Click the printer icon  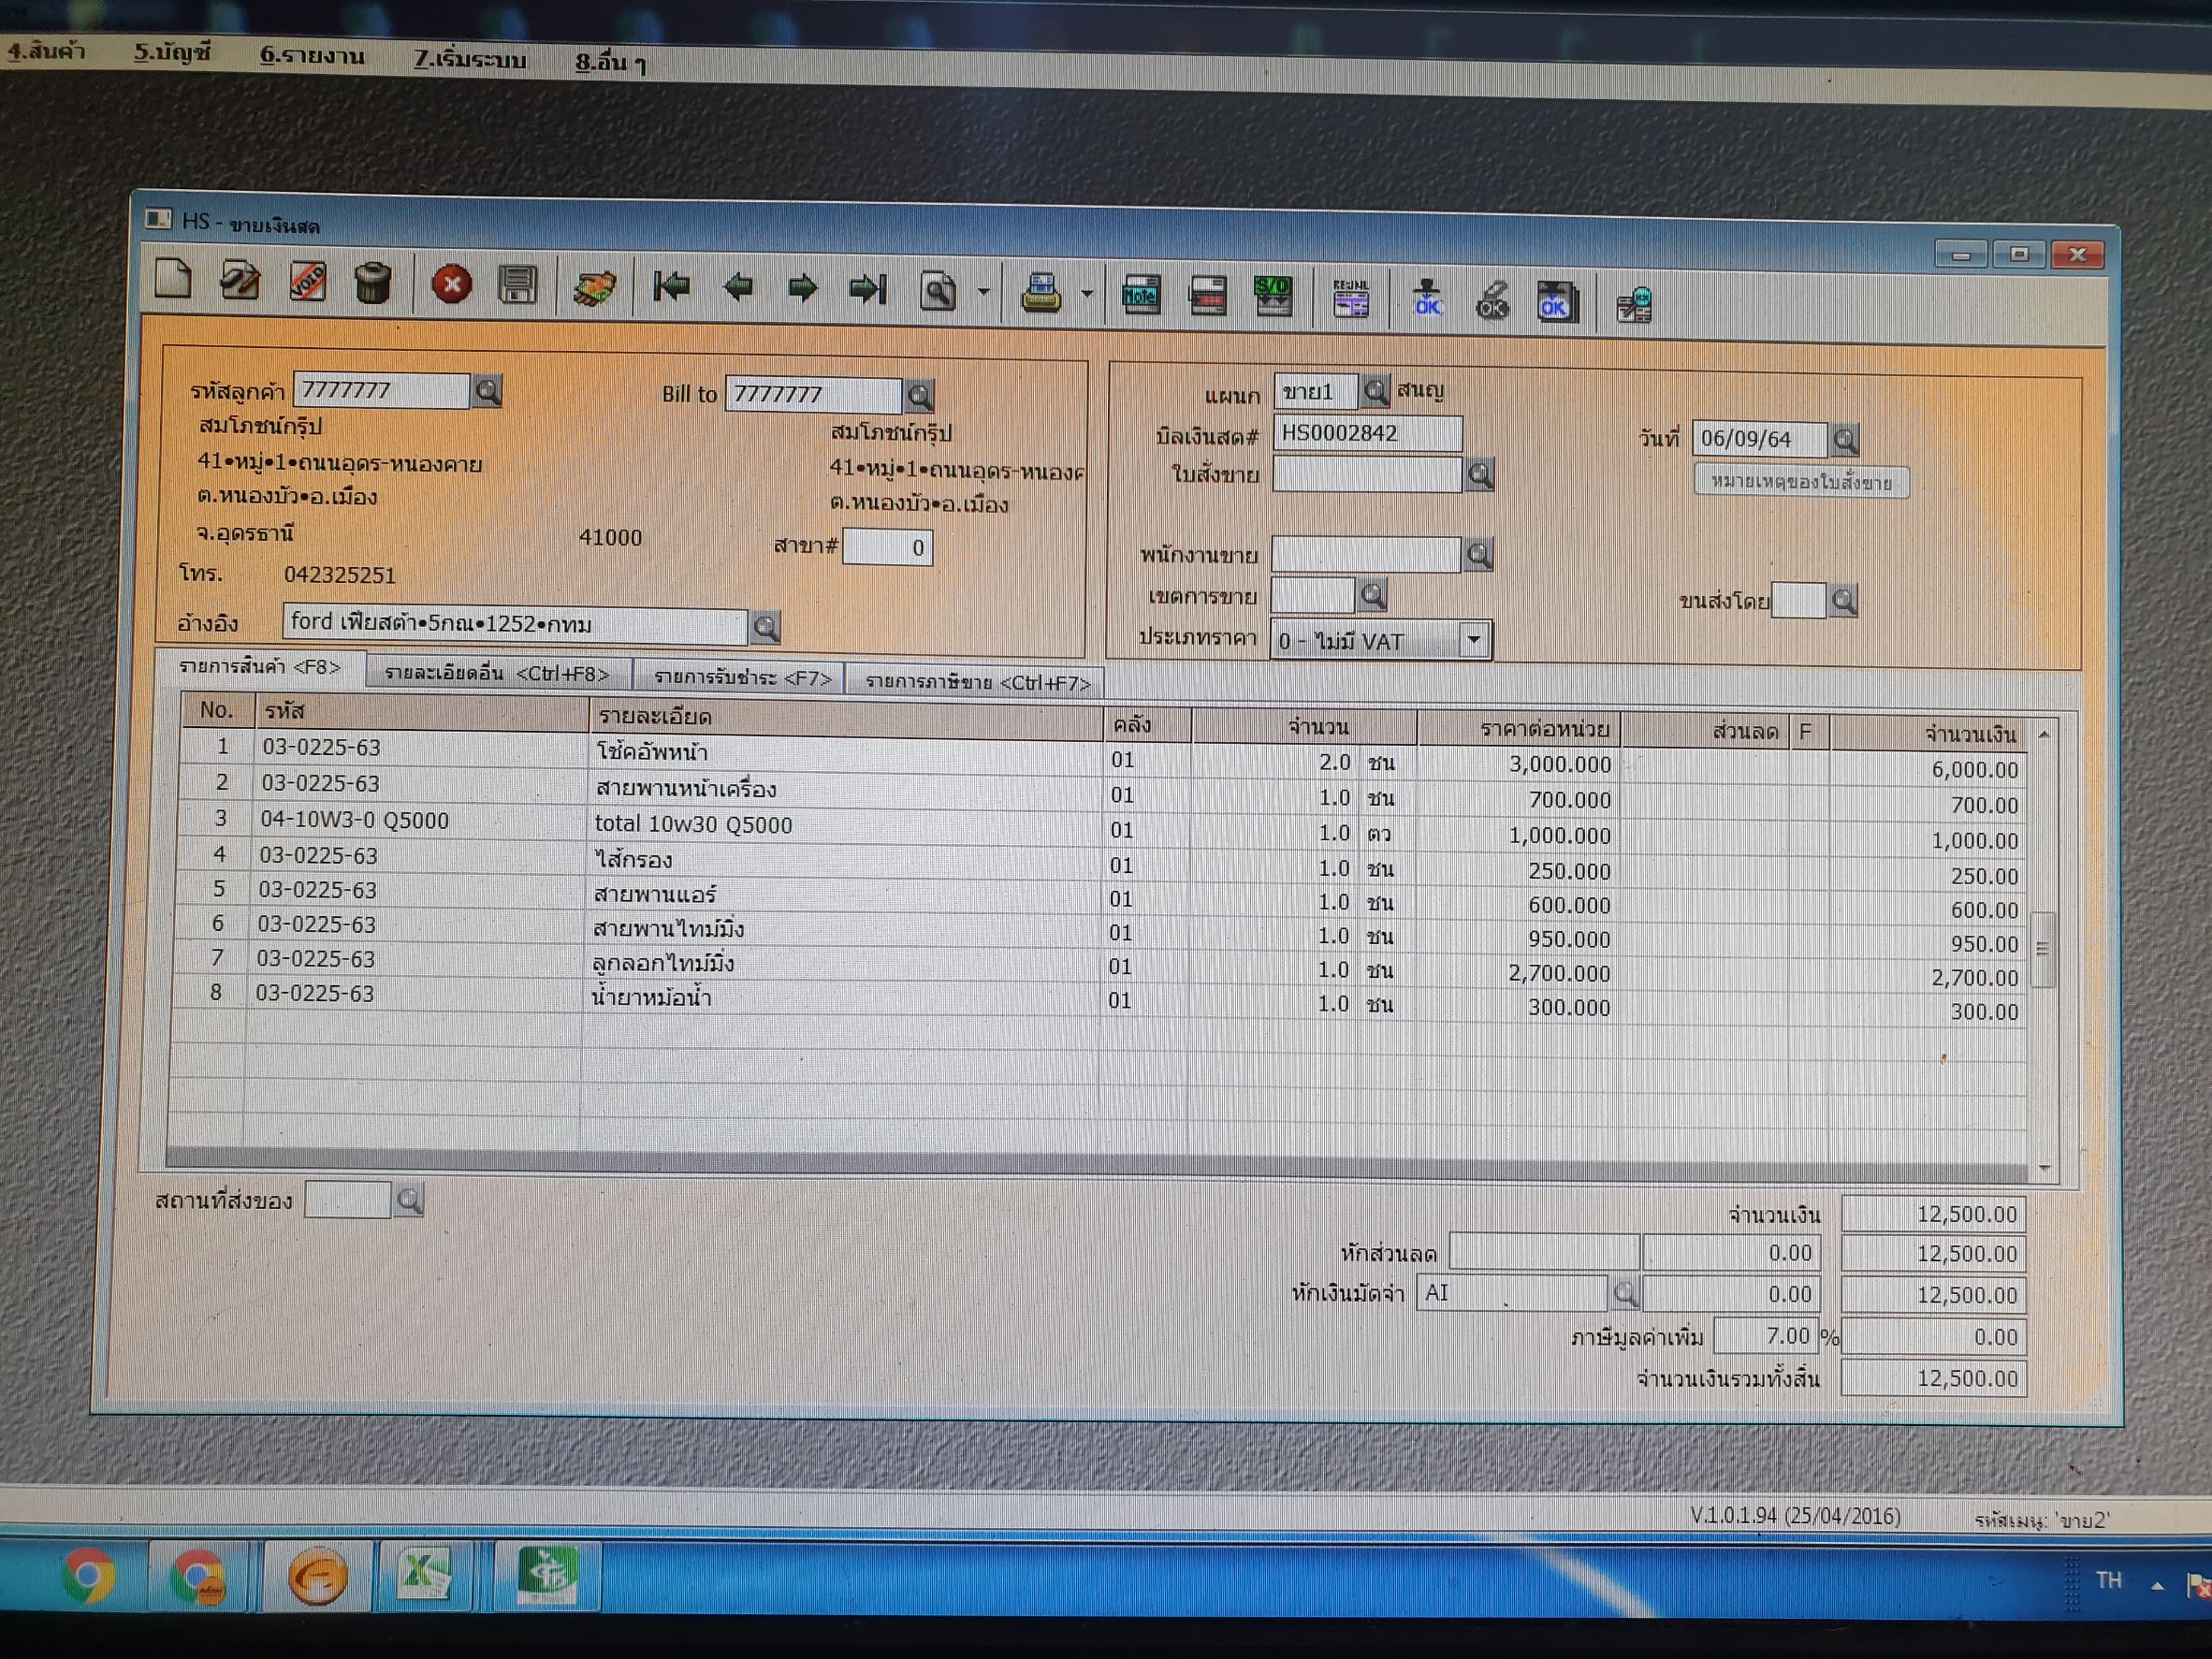tap(1041, 294)
